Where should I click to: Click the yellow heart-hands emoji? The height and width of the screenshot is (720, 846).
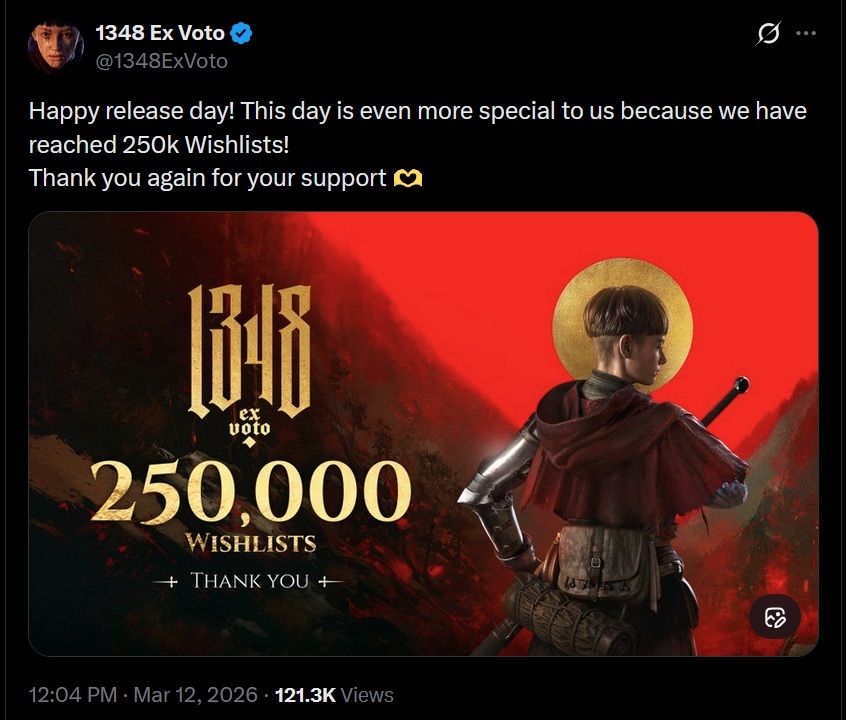(408, 179)
